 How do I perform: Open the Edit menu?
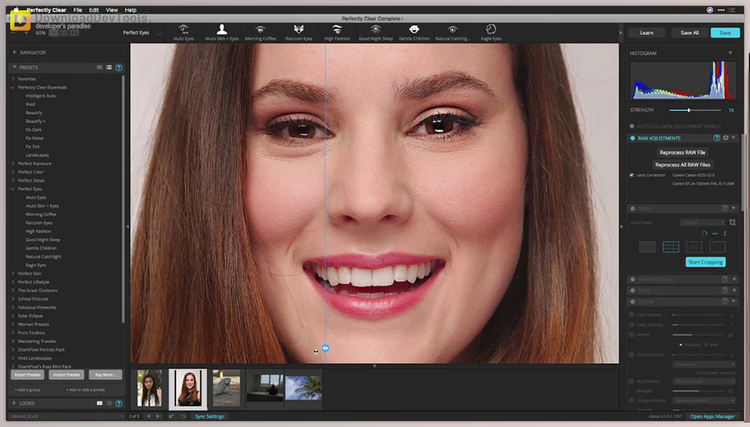click(x=94, y=10)
